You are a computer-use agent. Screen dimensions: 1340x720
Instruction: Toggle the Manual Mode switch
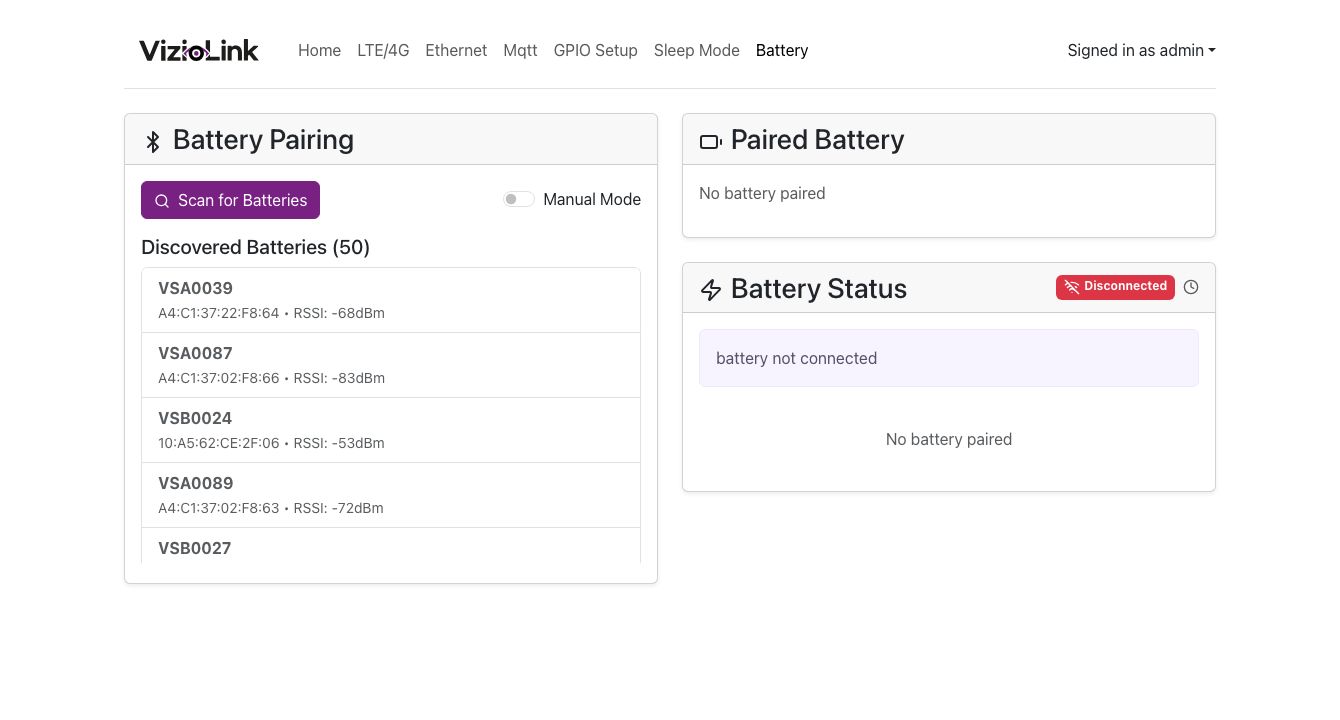519,199
